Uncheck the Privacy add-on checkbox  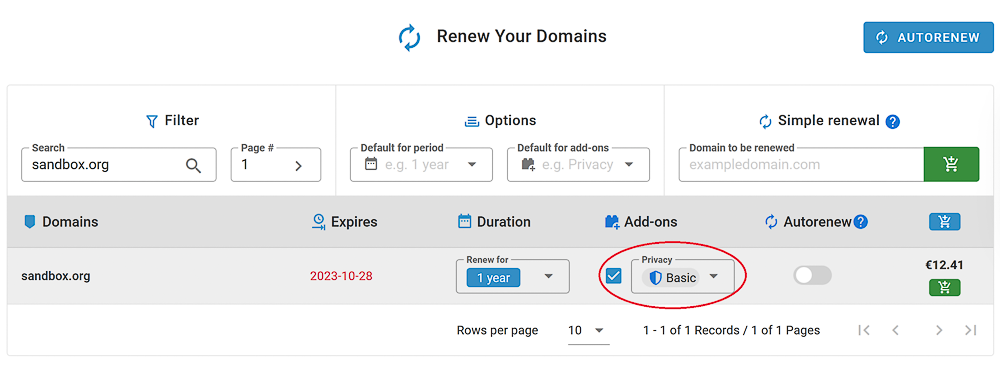pyautogui.click(x=614, y=276)
